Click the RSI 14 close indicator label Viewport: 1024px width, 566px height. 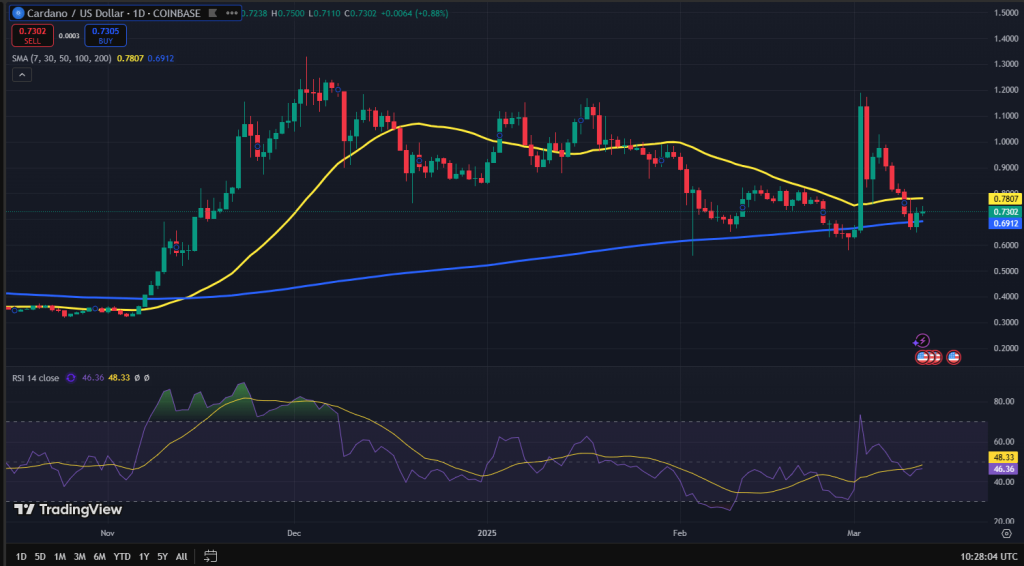[x=36, y=378]
